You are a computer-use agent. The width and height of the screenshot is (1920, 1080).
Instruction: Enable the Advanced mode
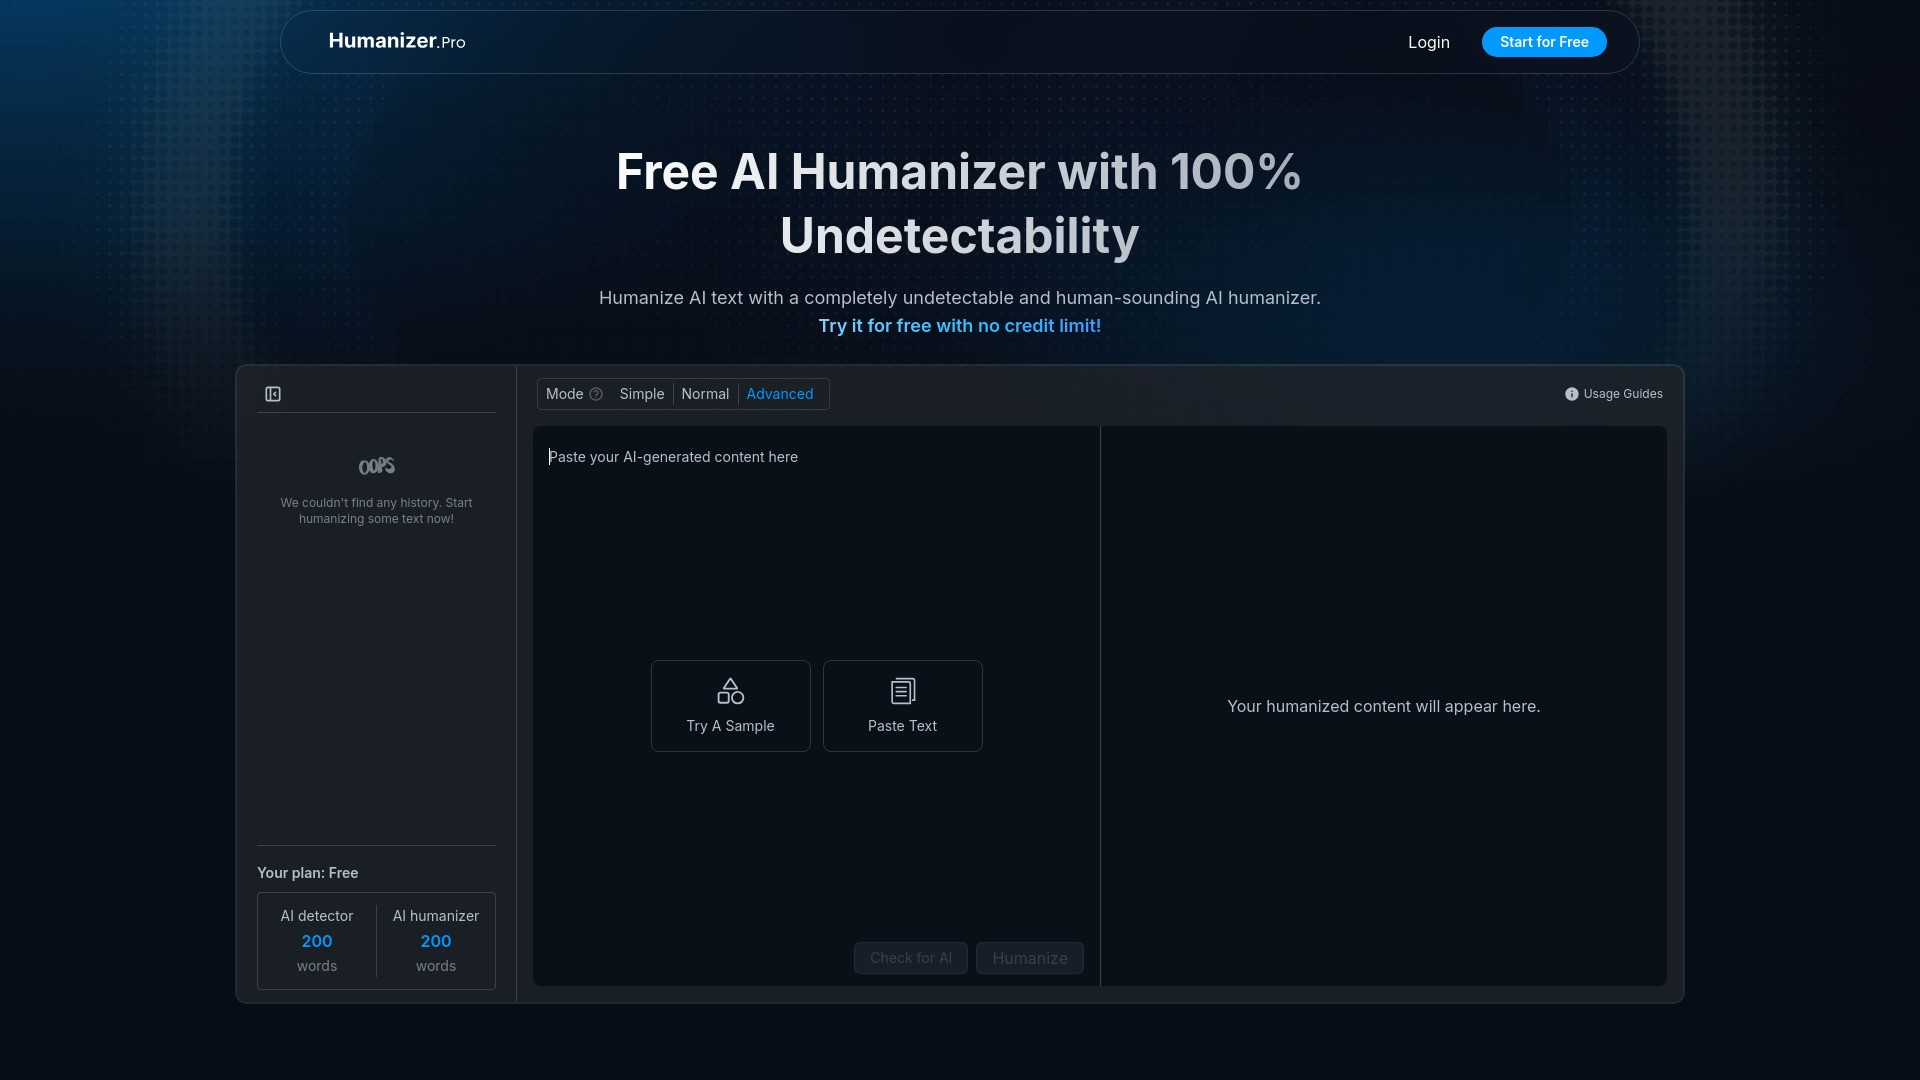pos(780,394)
